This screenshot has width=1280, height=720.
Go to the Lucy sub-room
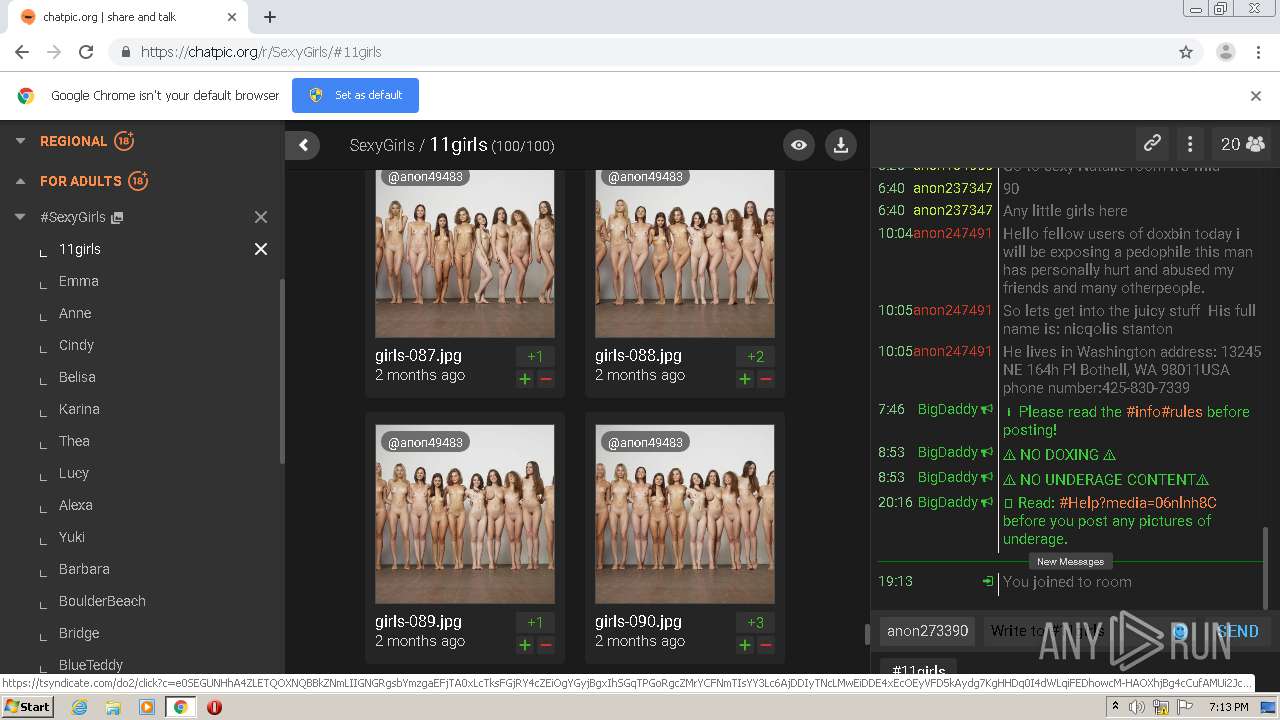pyautogui.click(x=74, y=473)
